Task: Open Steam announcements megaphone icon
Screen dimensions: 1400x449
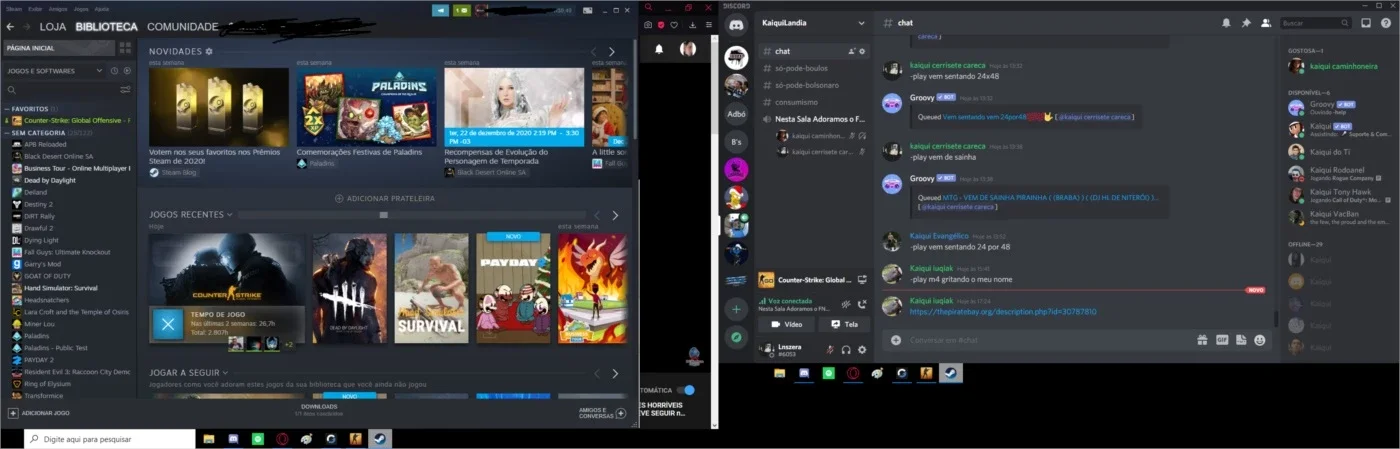Action: (x=441, y=9)
